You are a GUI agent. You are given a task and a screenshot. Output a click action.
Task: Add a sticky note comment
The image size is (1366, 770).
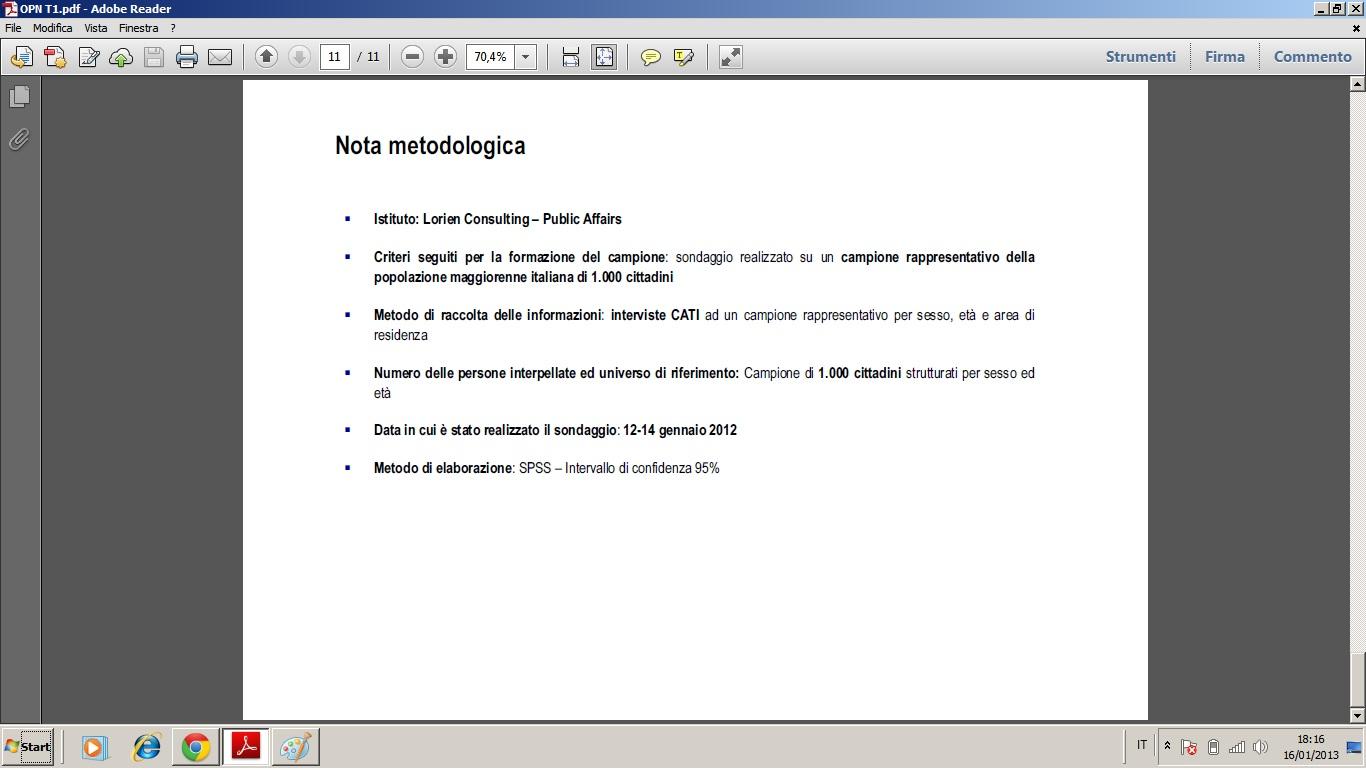651,57
